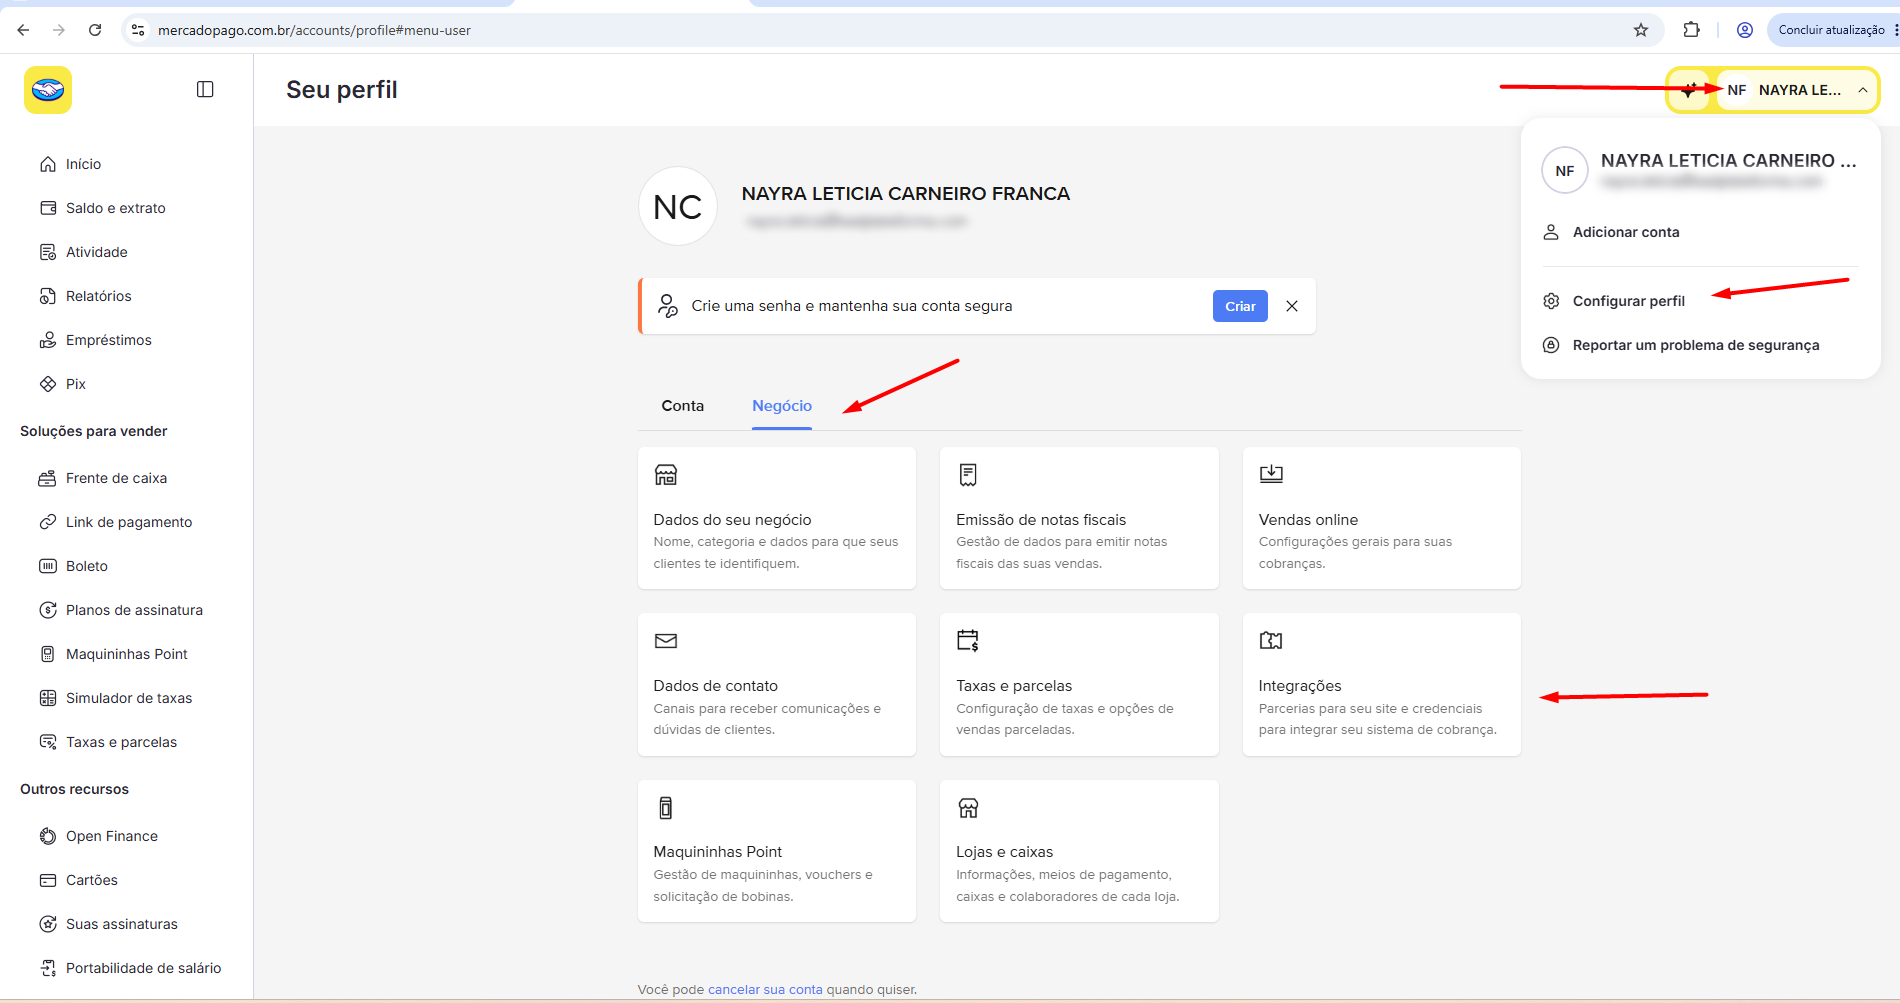
Task: Open Link de pagamento page
Action: pos(129,522)
